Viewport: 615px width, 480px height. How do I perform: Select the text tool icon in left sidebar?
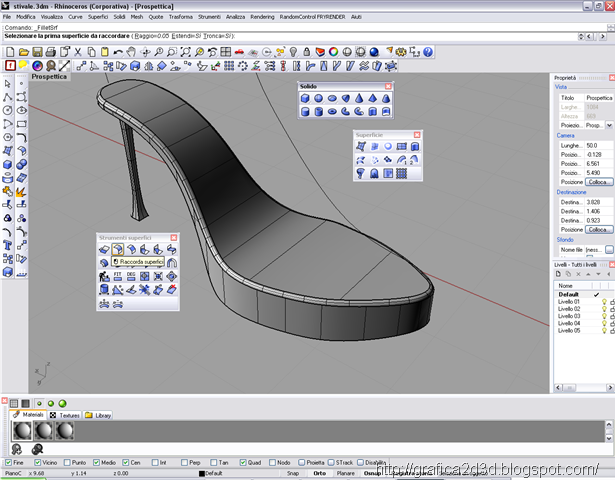tap(7, 245)
